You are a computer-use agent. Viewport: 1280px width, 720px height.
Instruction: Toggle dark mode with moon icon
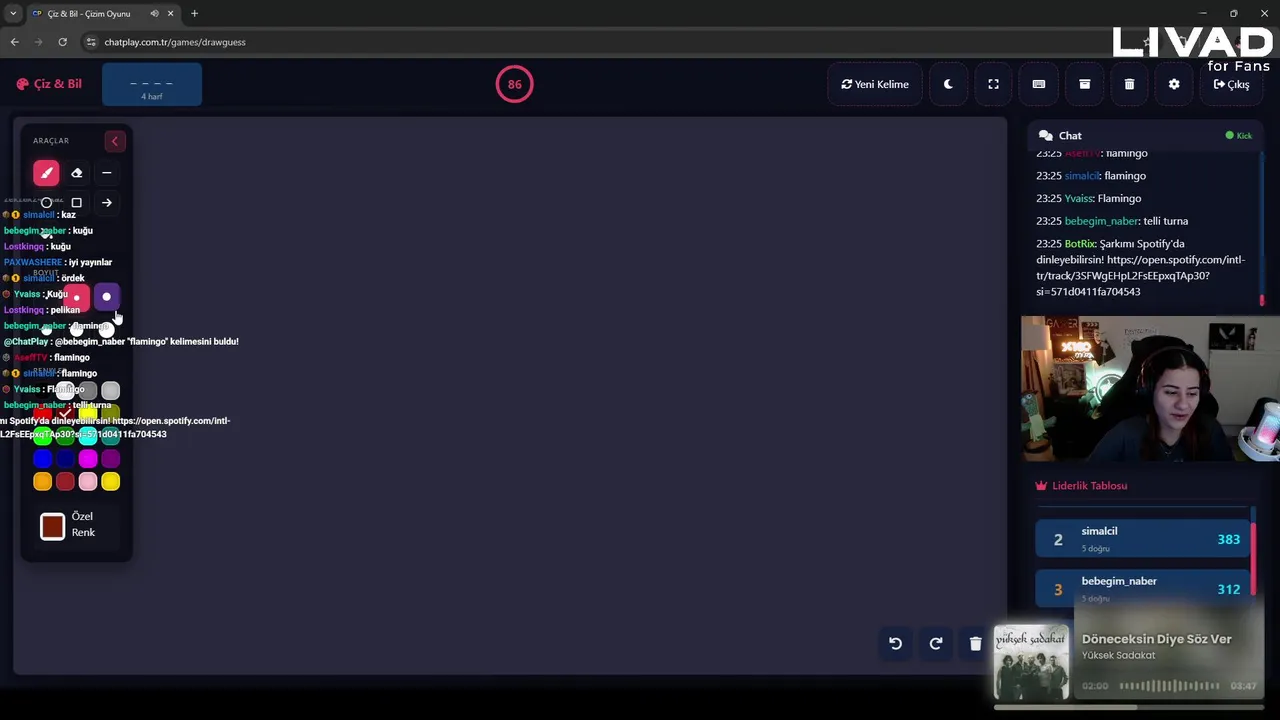click(948, 84)
